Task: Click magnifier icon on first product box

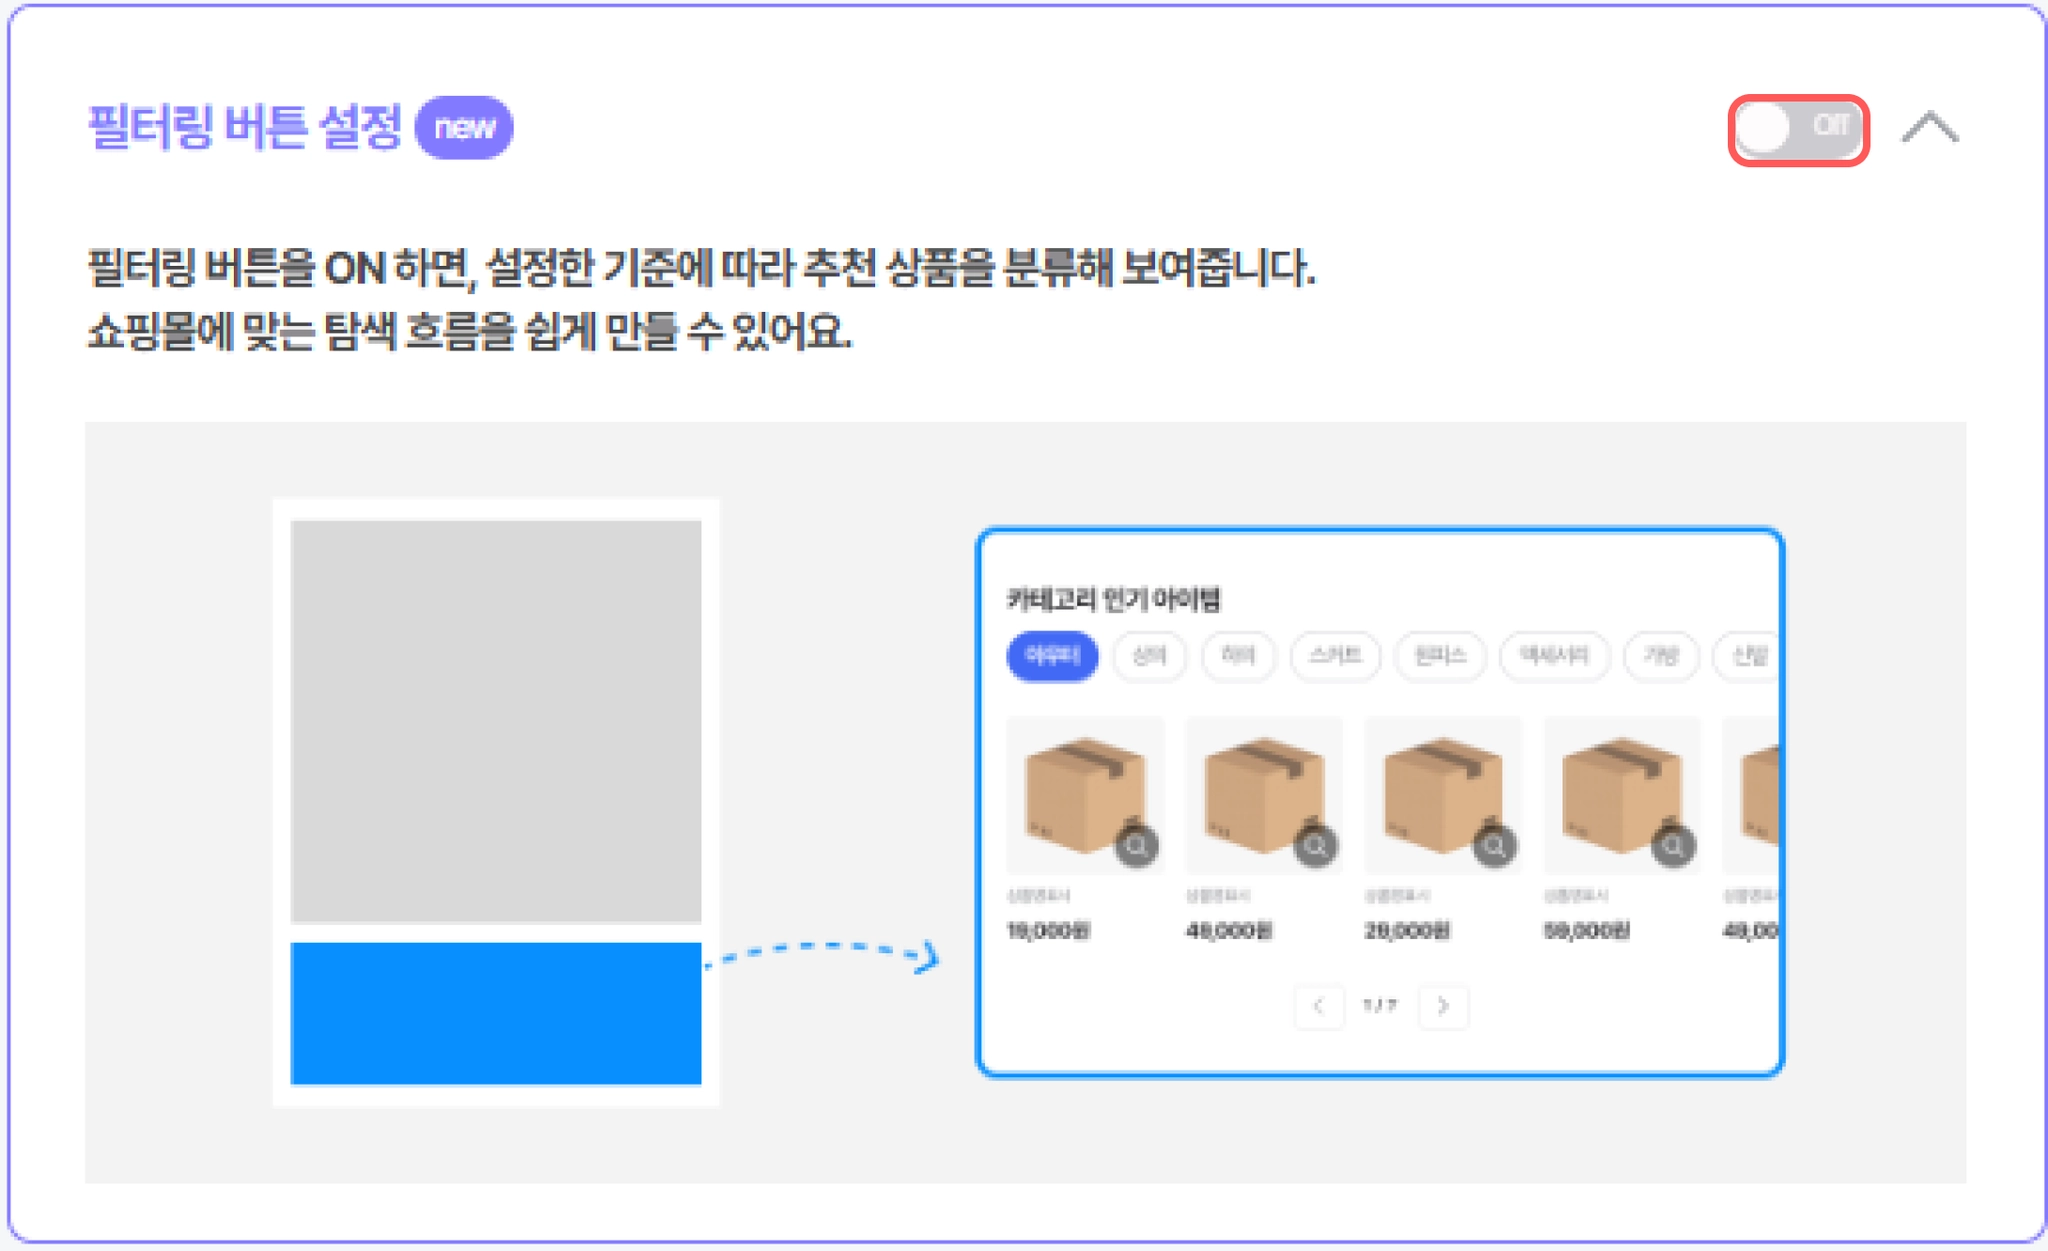Action: click(1137, 846)
